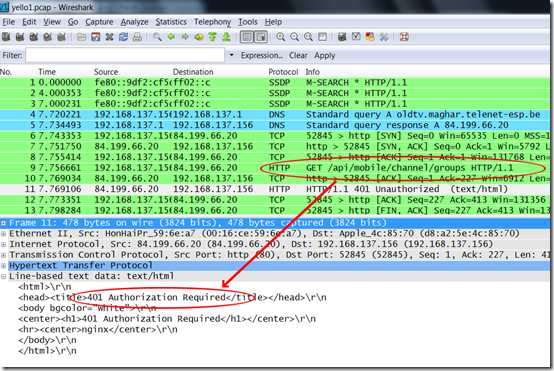
Task: Click in the display Filter input field
Action: pyautogui.click(x=125, y=55)
